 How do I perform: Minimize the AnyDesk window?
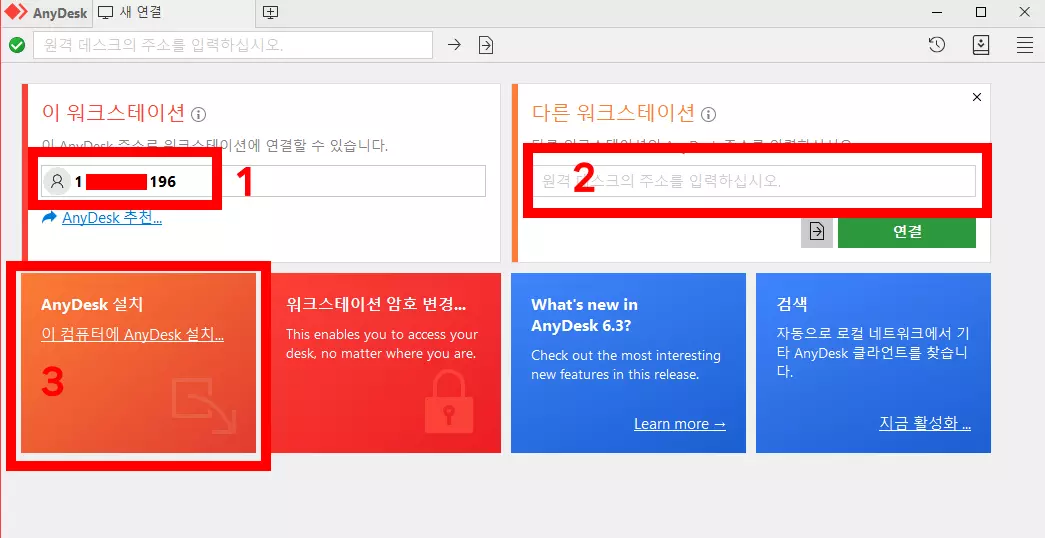pos(936,12)
